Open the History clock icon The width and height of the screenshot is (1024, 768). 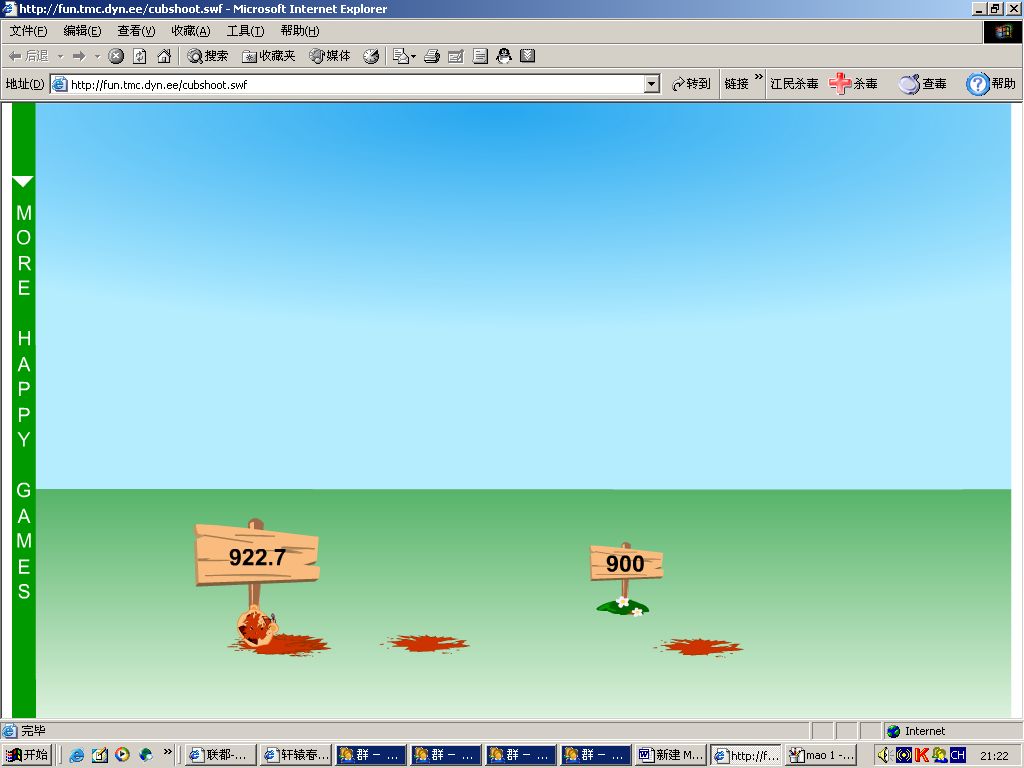pos(371,56)
